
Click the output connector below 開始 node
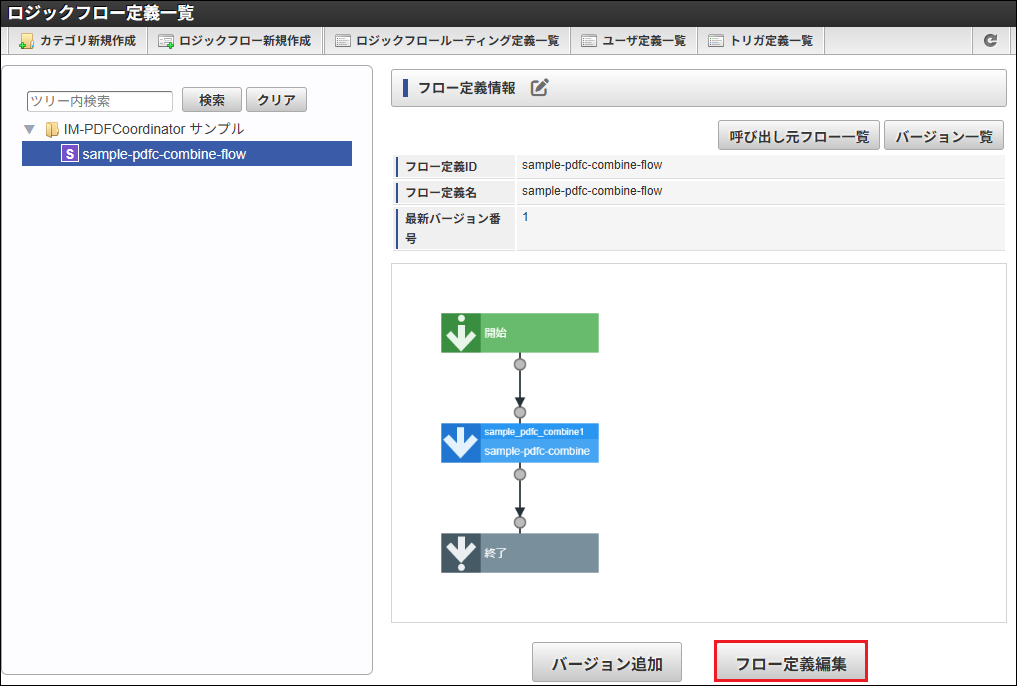click(x=520, y=364)
